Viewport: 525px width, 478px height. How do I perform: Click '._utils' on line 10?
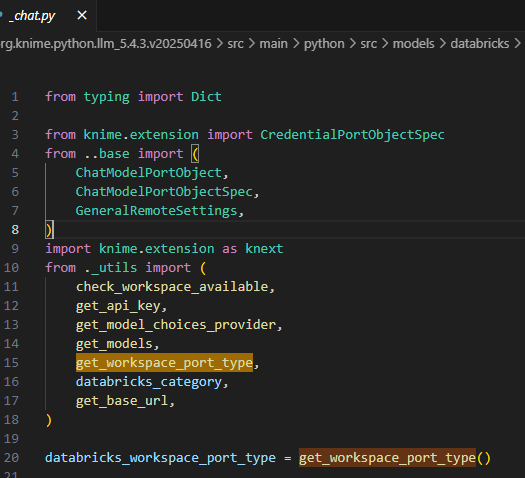[110, 267]
